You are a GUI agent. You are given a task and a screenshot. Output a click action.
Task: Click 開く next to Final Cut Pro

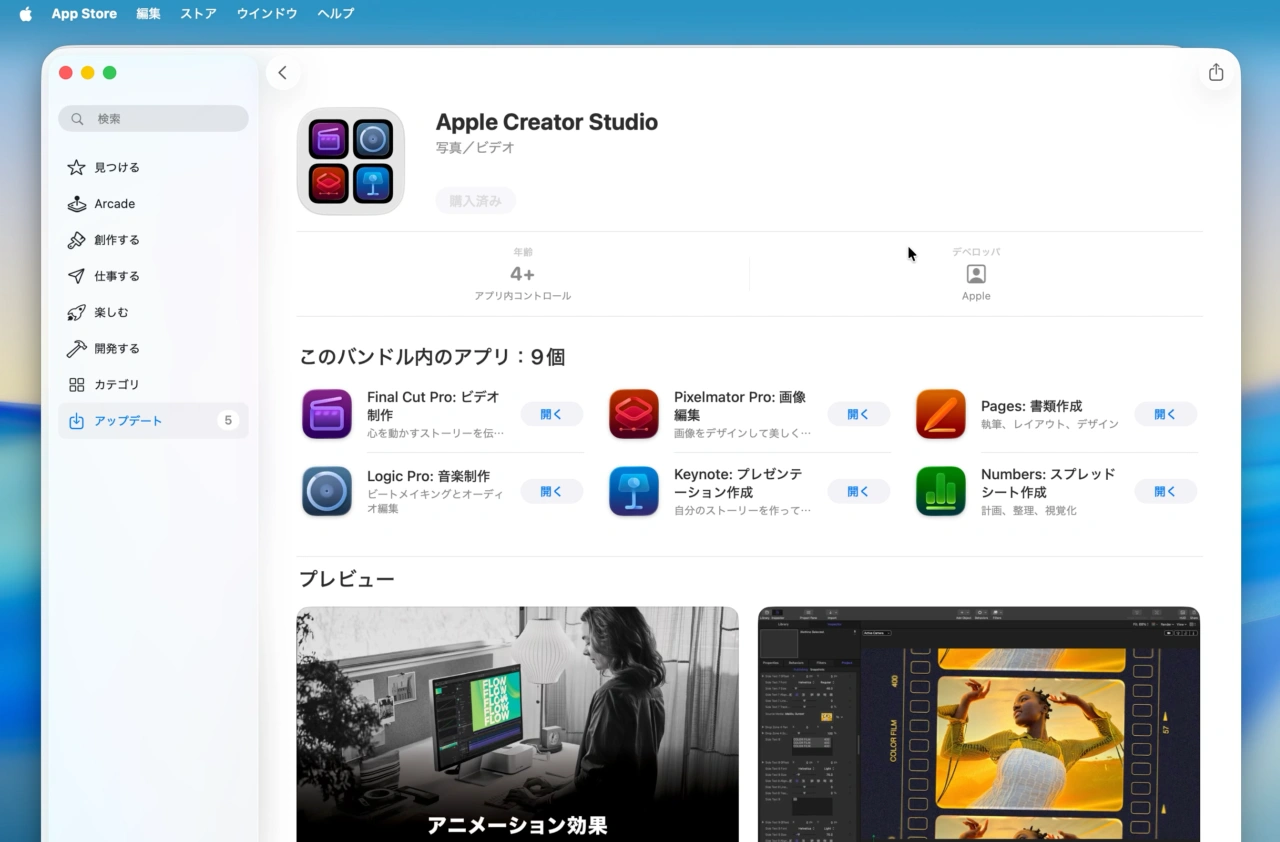551,414
